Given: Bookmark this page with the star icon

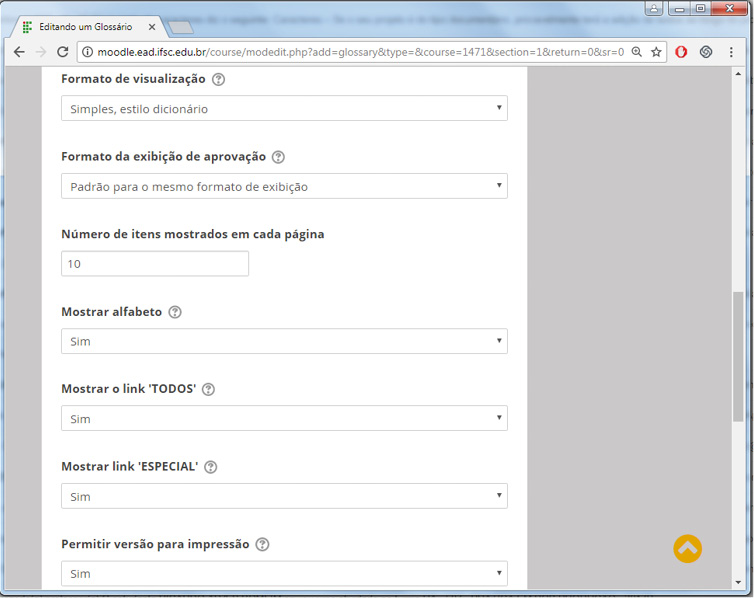Looking at the screenshot, I should (x=656, y=52).
